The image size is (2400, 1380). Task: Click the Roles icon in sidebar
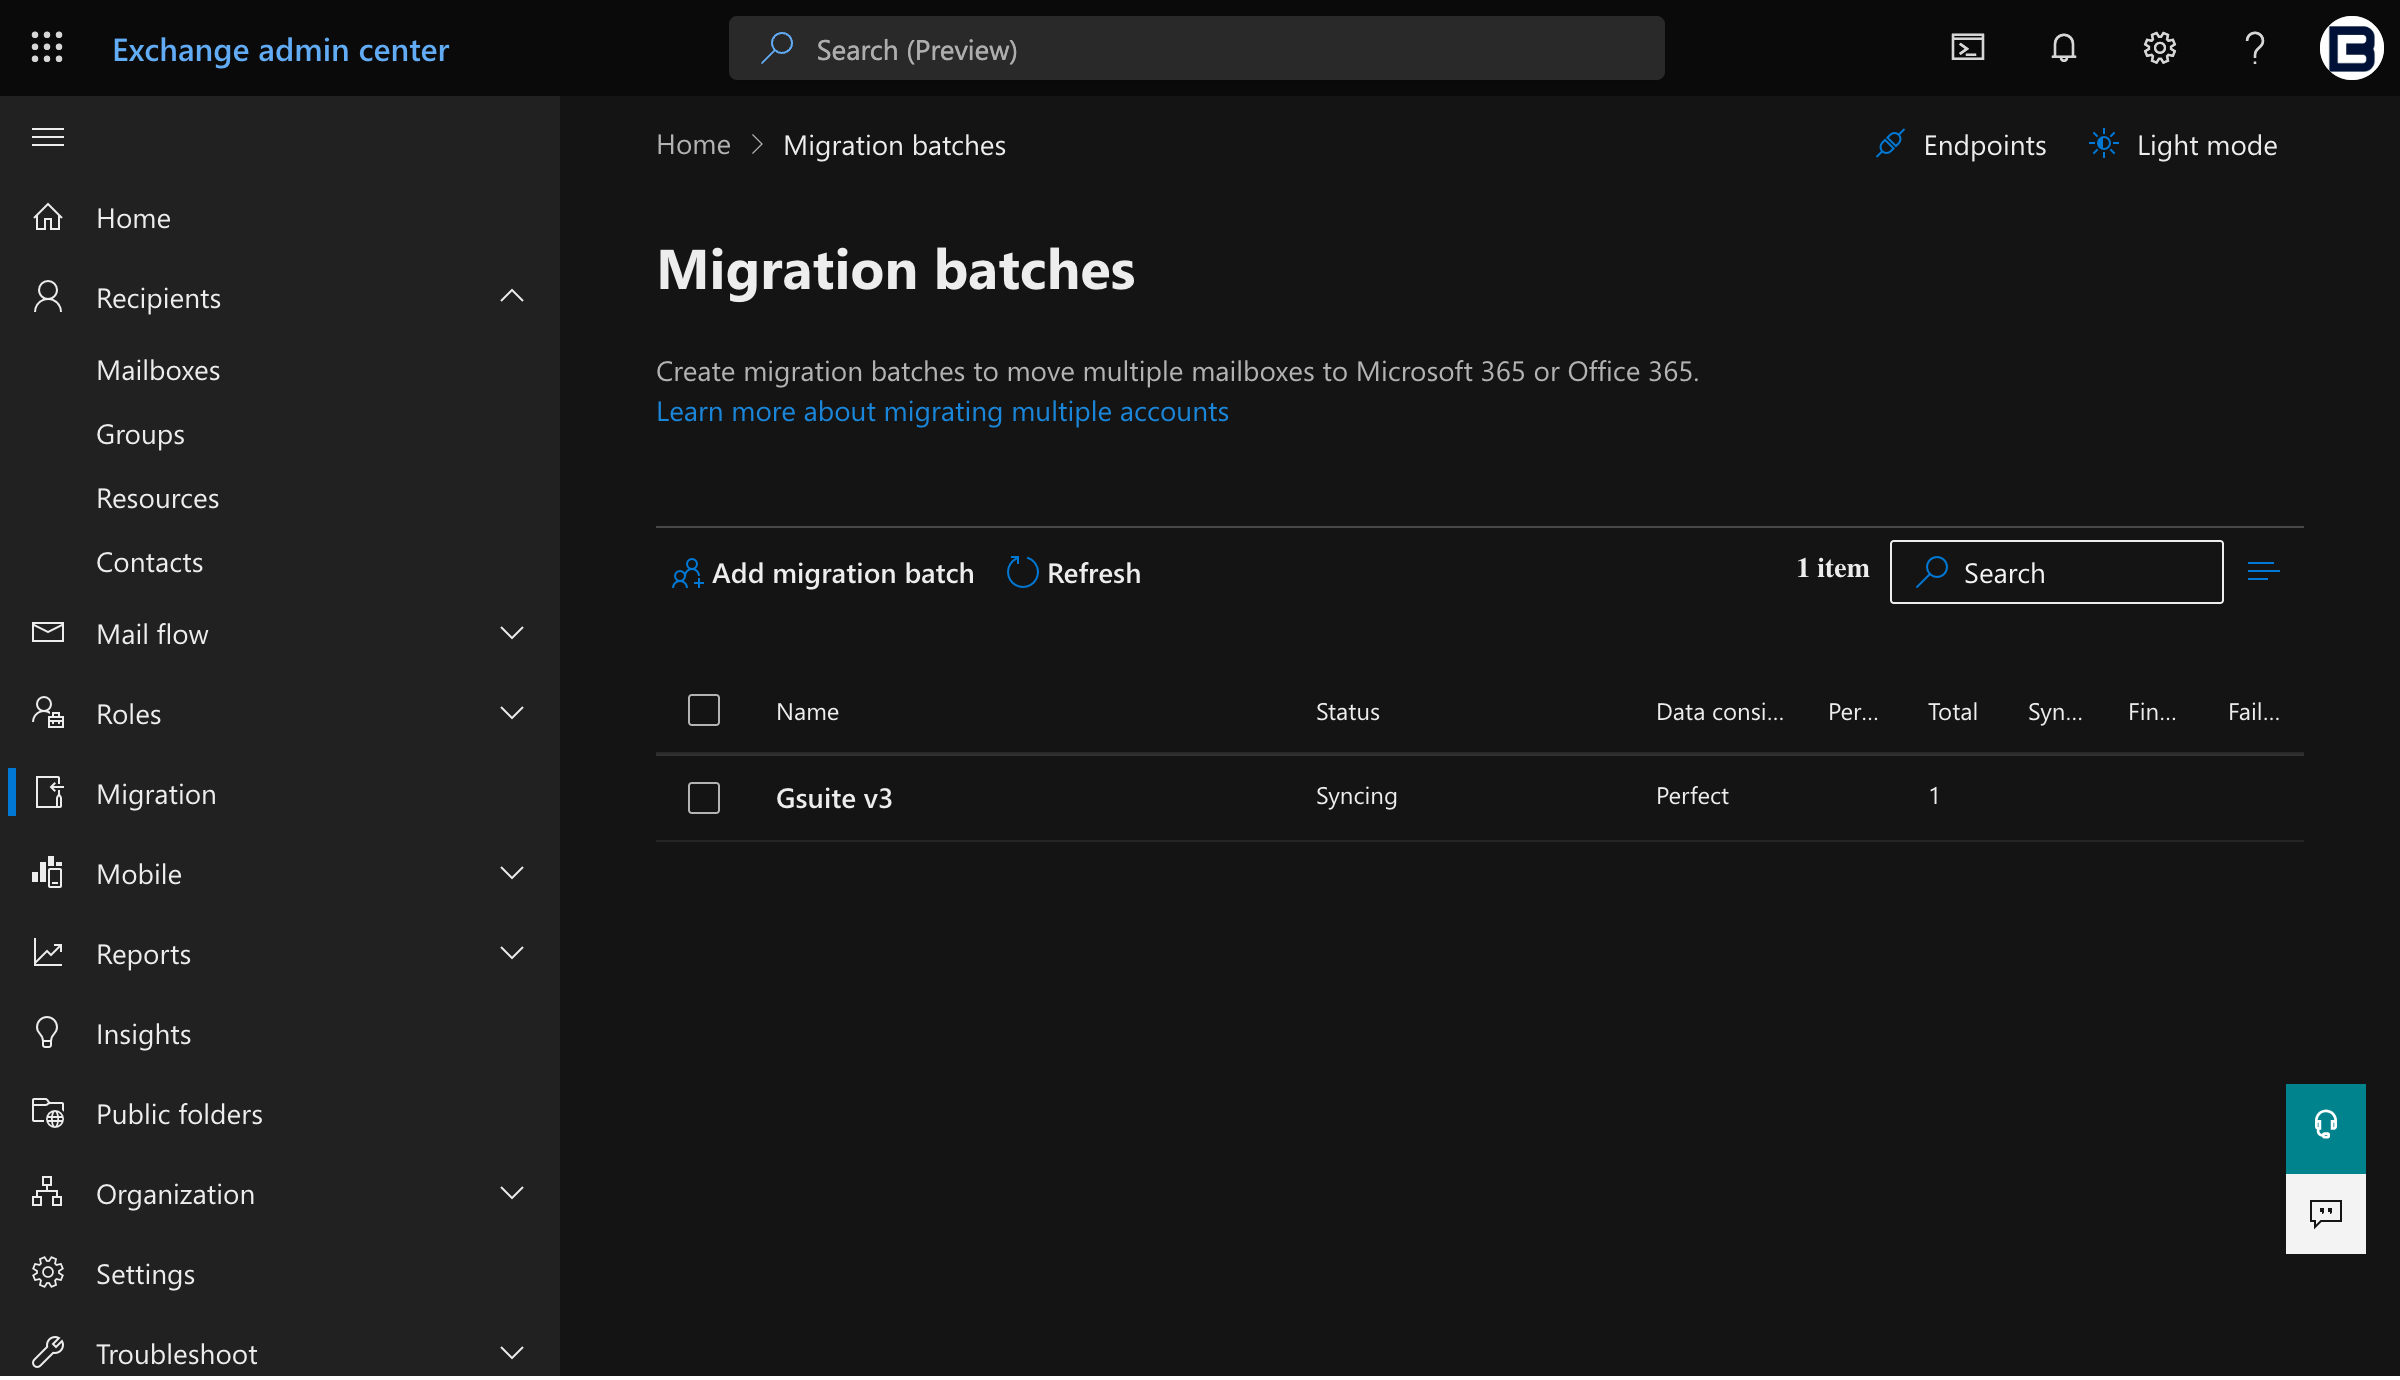48,713
